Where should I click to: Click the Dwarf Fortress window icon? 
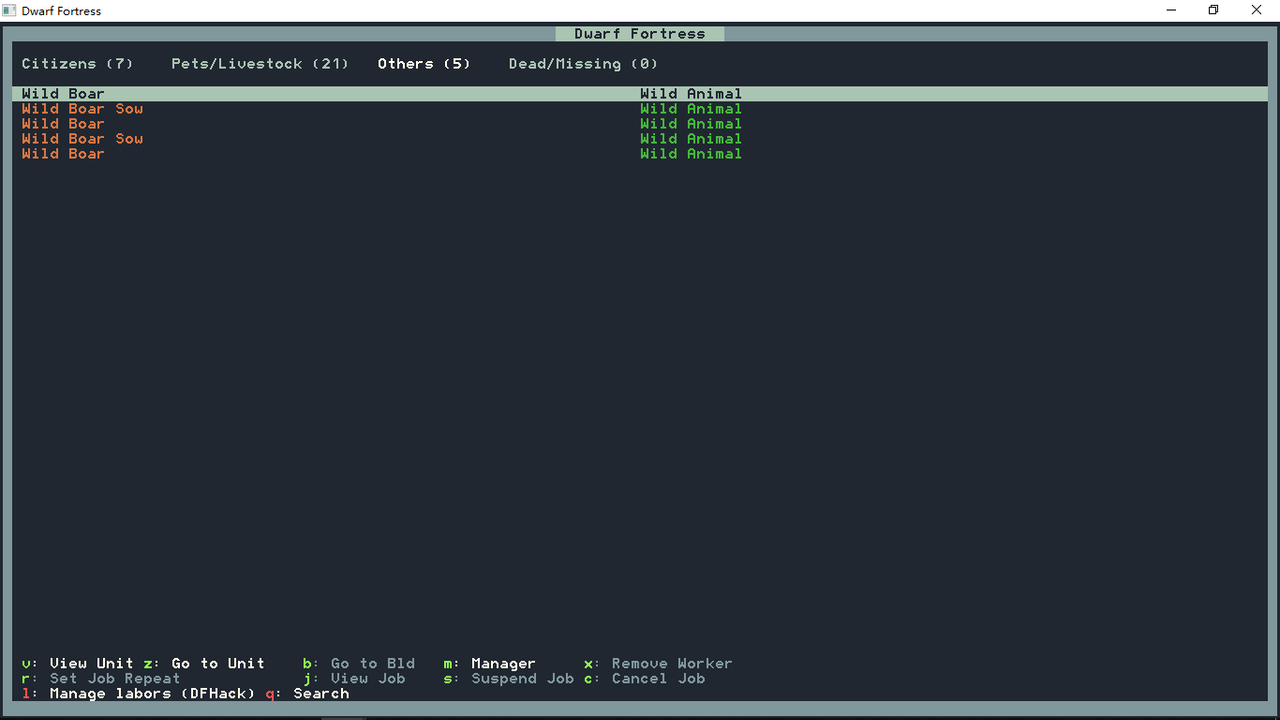tap(10, 11)
